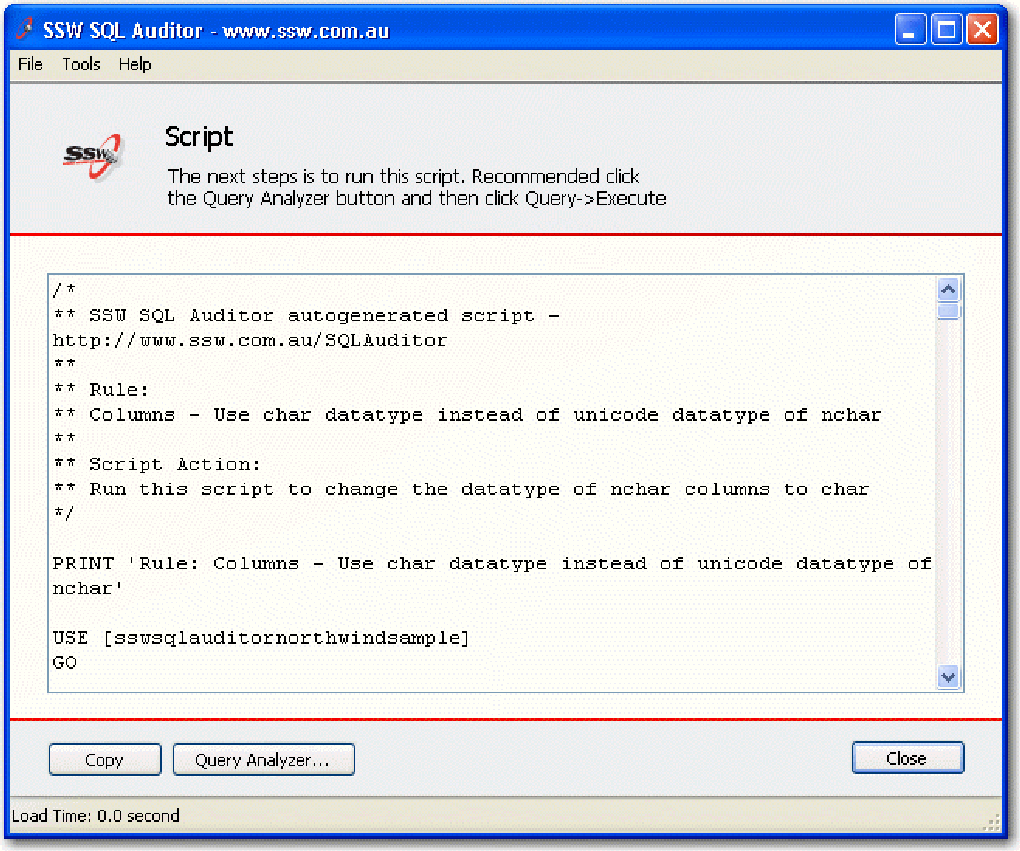Image resolution: width=1020 pixels, height=851 pixels.
Task: Click the USE [sswsqlauditornorthwindsample] line
Action: [260, 637]
